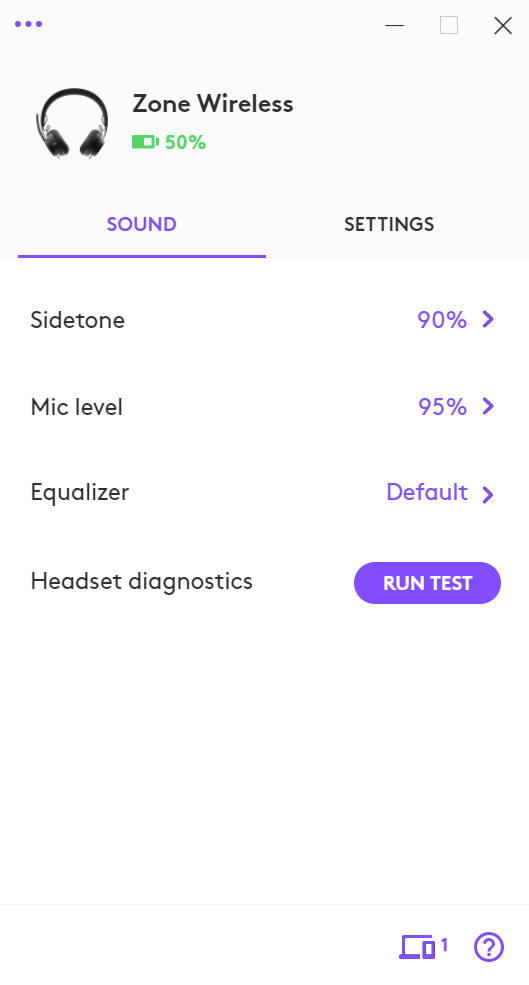Click the green battery icon
Image resolution: width=529 pixels, height=985 pixels.
[x=145, y=142]
